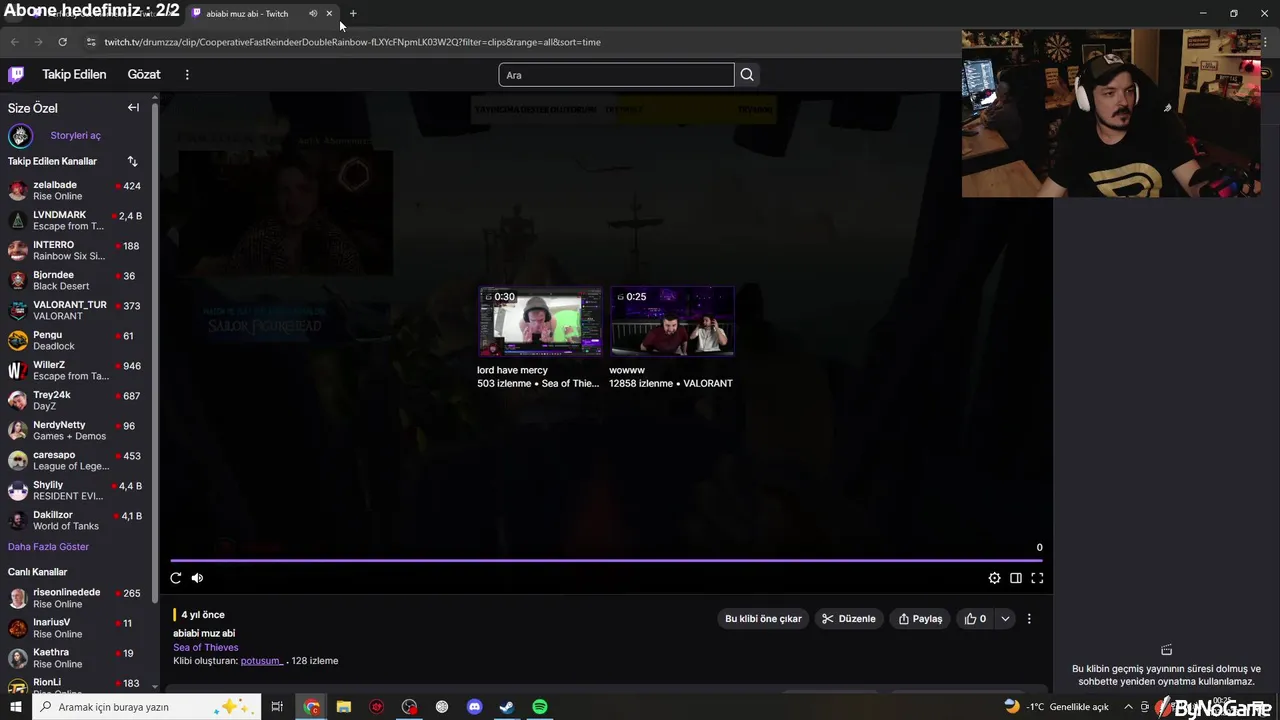This screenshot has width=1280, height=720.
Task: Play the 'lord have mercy' clip thumbnail
Action: (541, 321)
